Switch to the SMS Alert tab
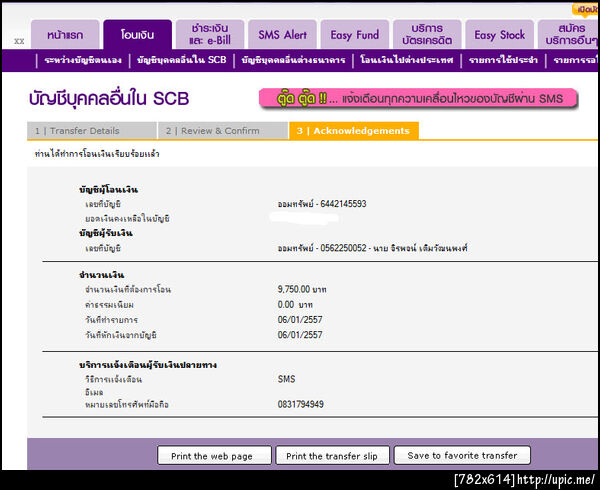Image resolution: width=600 pixels, height=490 pixels. tap(282, 34)
